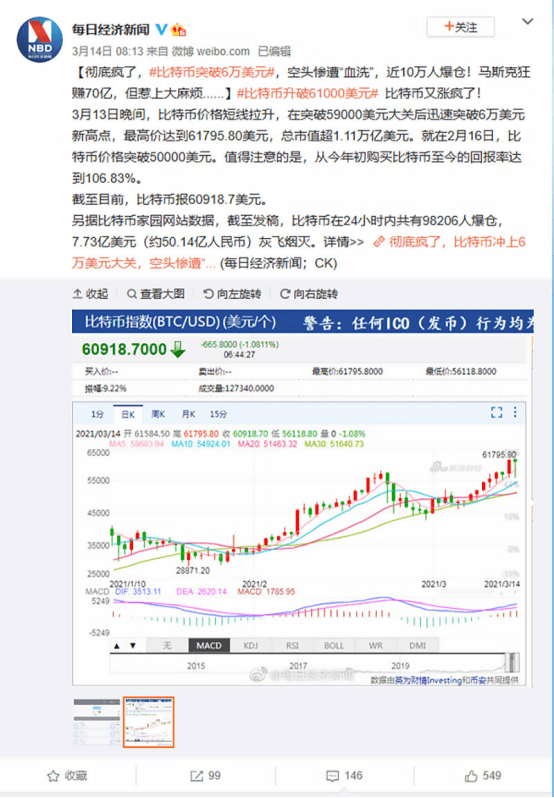Image resolution: width=554 pixels, height=798 pixels.
Task: Rotate image left with 向左旋转
Action: [x=232, y=294]
